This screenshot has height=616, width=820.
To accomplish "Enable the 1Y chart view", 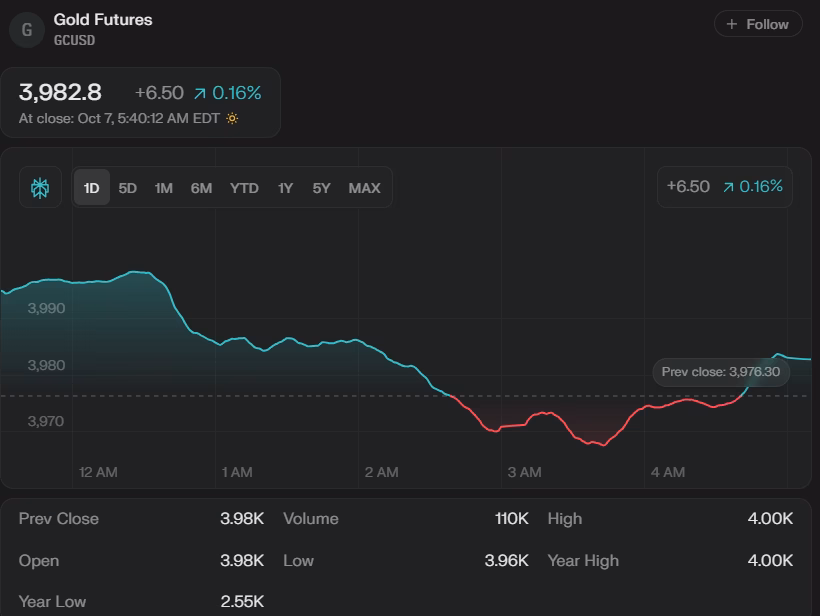I will coord(286,187).
